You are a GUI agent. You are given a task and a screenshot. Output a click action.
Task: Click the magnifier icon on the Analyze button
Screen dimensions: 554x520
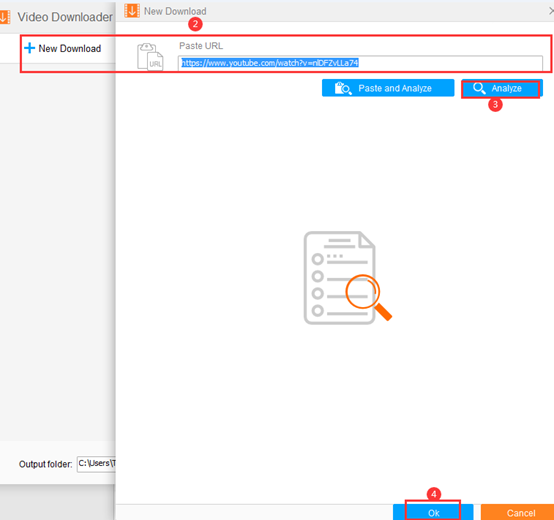[479, 88]
